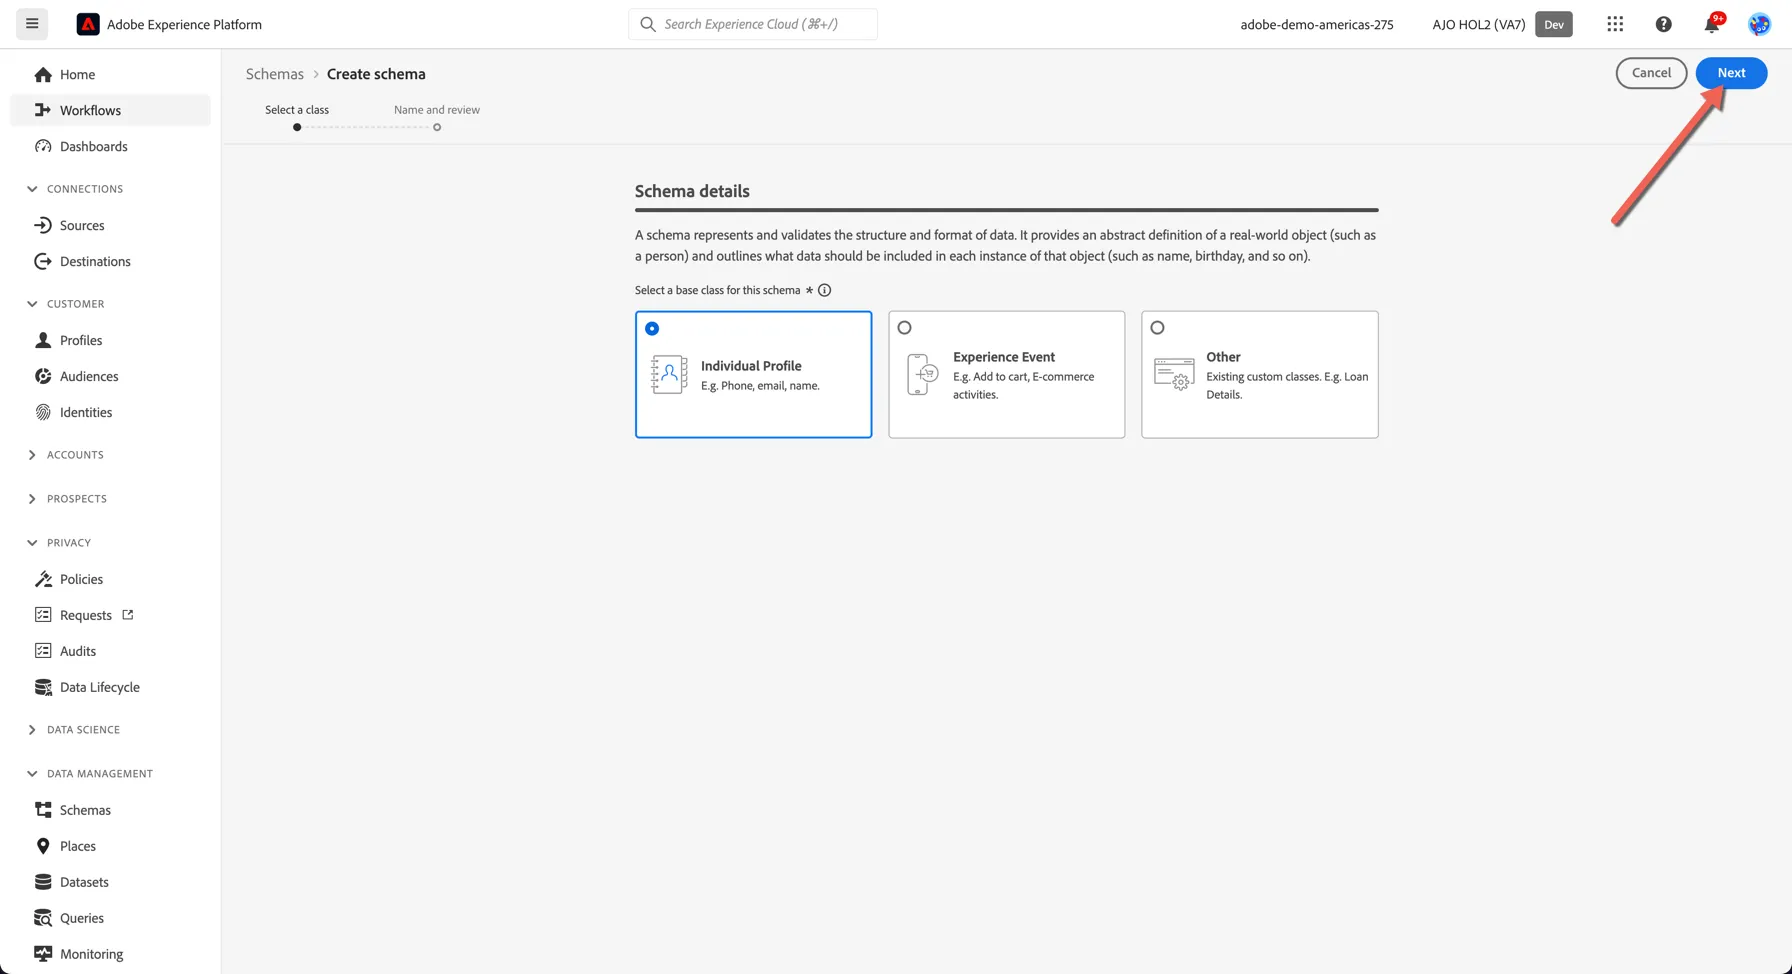Click the Next button

pyautogui.click(x=1731, y=73)
